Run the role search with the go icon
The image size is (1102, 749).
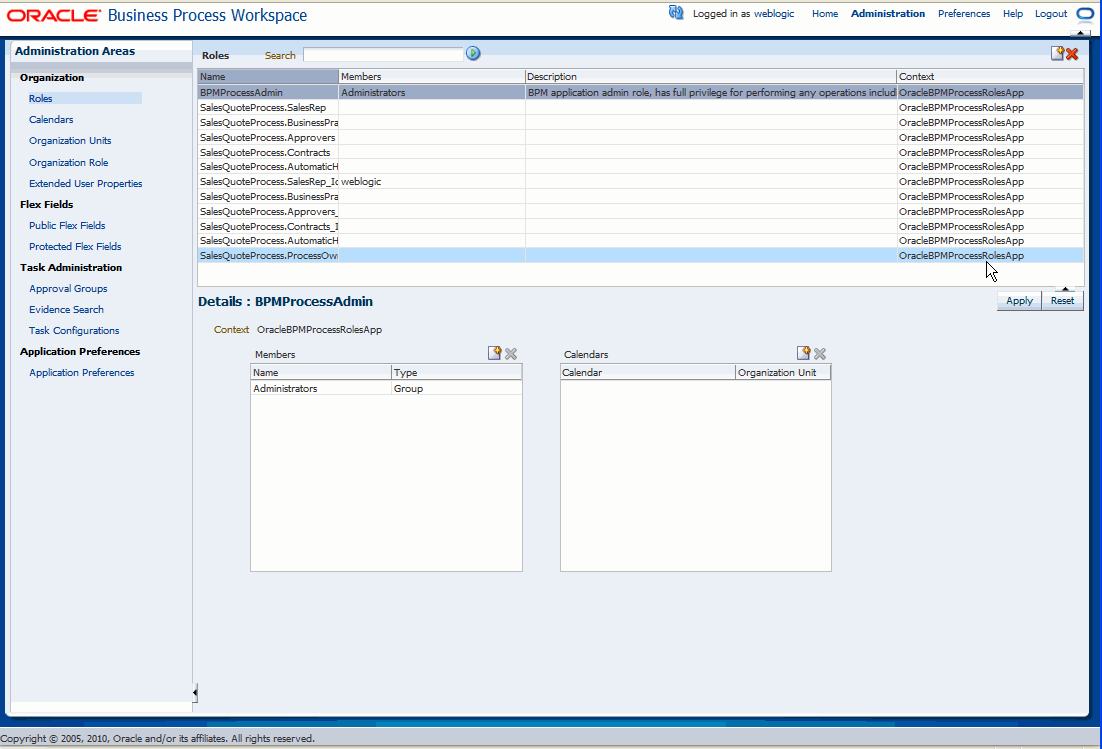(x=473, y=53)
